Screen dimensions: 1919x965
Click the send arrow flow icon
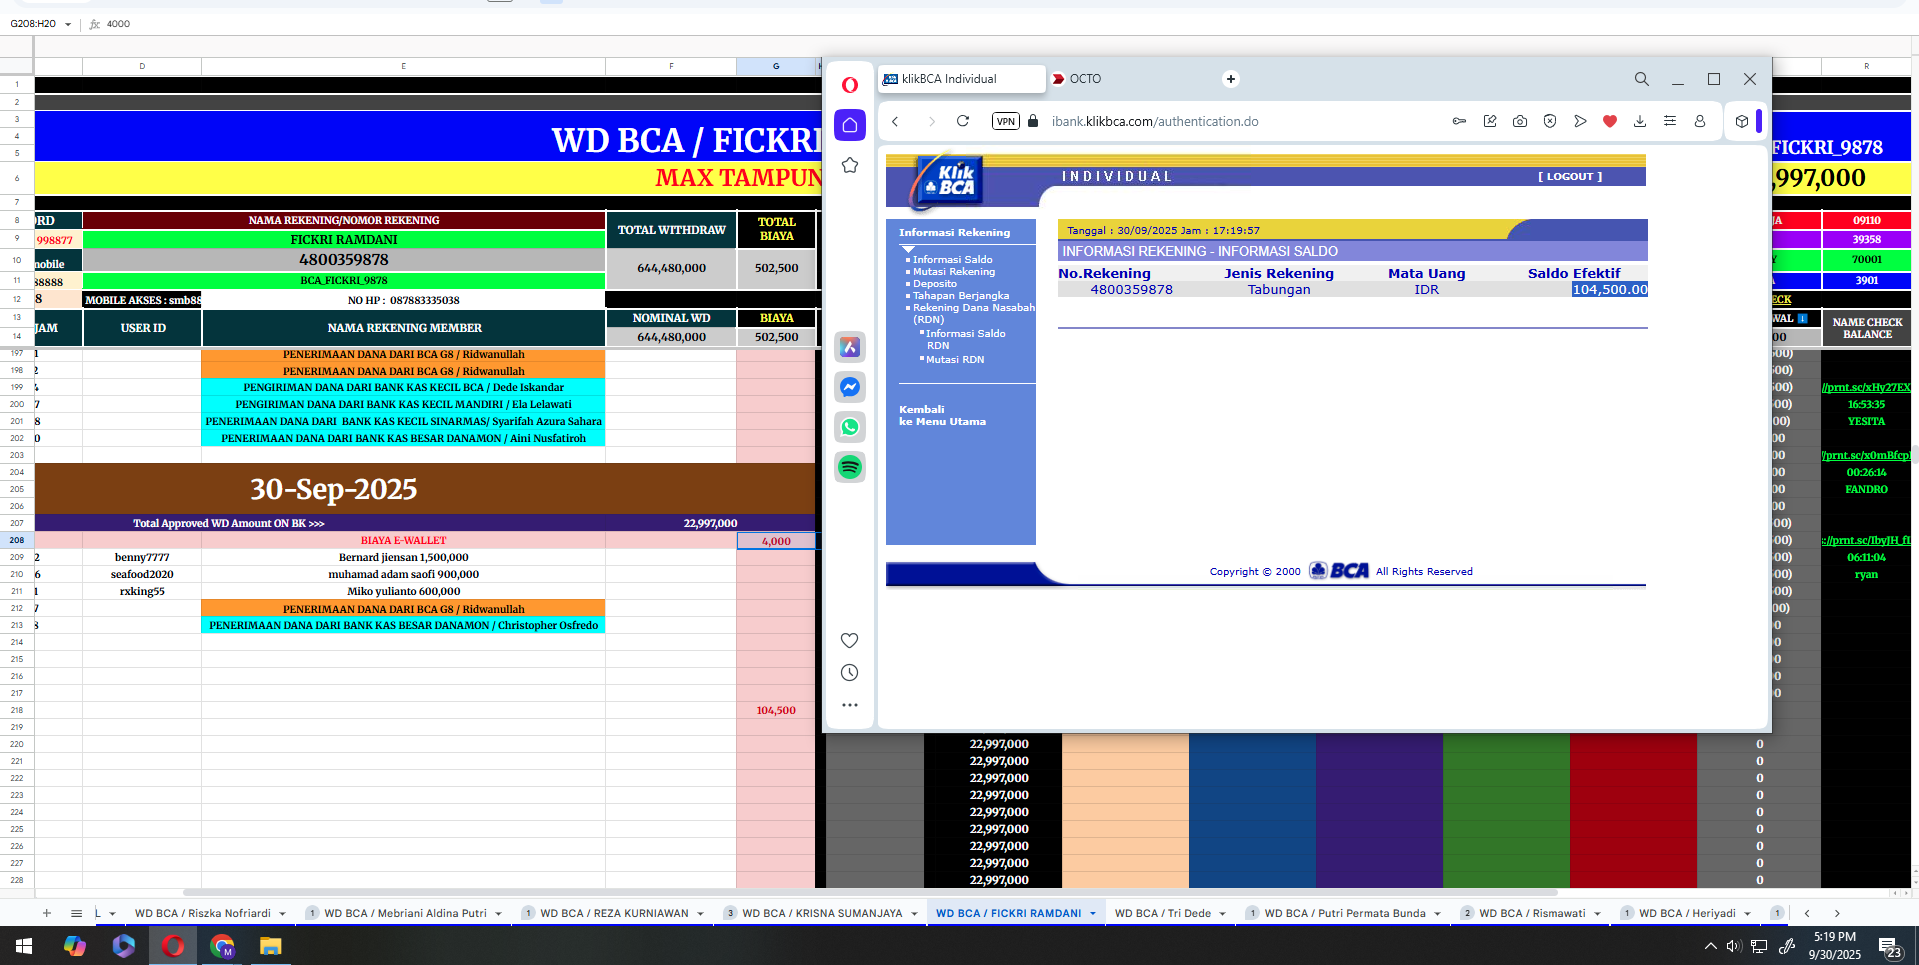[x=1580, y=121]
